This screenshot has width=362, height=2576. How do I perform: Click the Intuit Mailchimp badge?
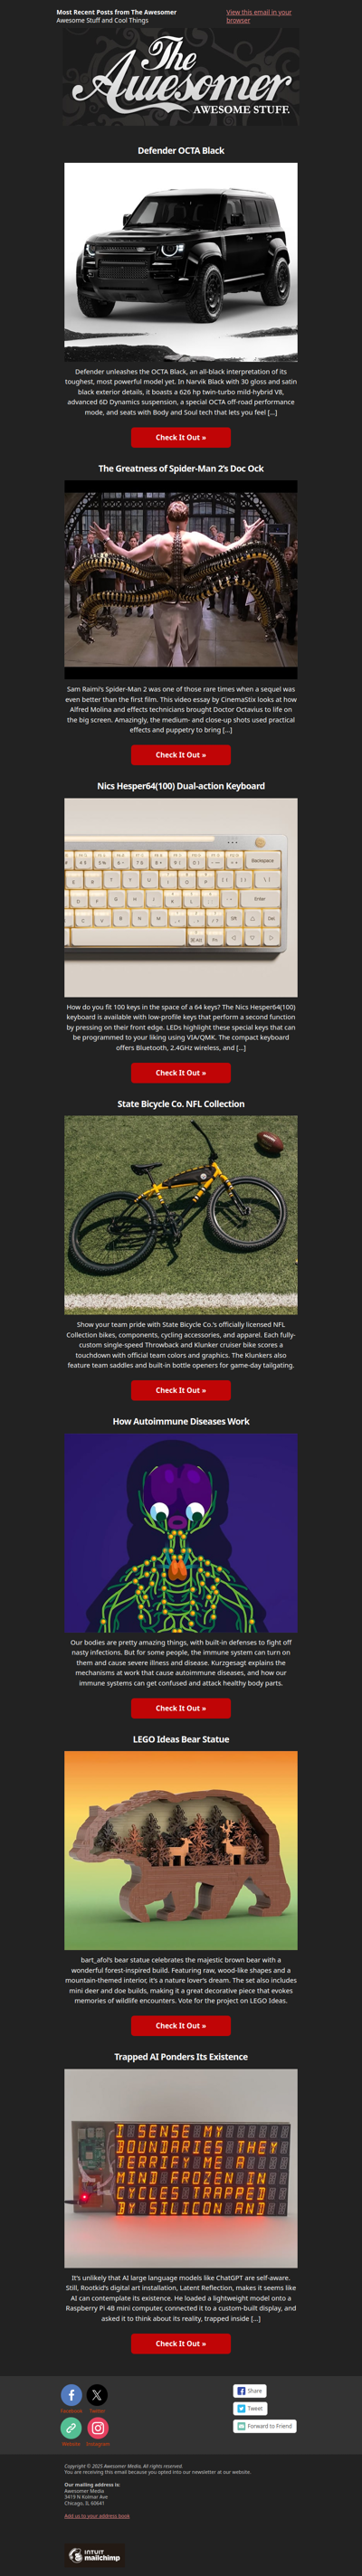coord(95,2555)
